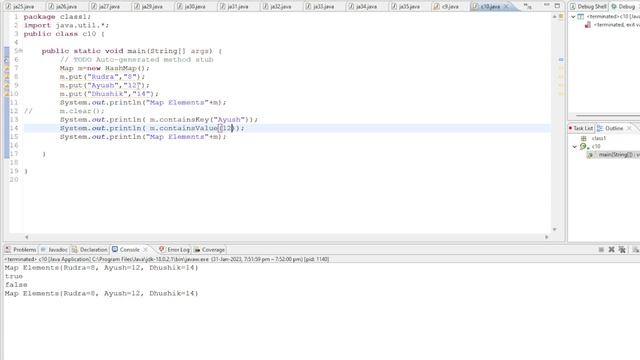640x360 pixels.
Task: Close the c10.java editor tab
Action: coord(506,7)
